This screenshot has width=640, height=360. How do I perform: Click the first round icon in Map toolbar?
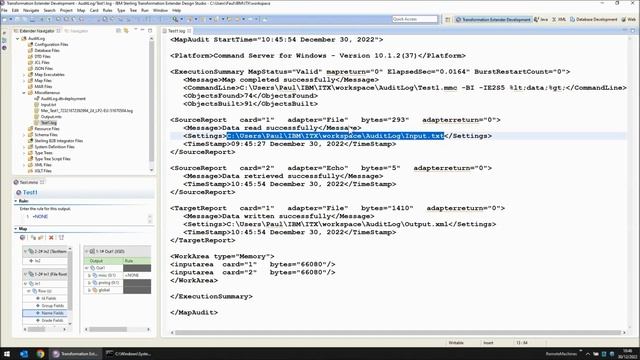coord(22,238)
